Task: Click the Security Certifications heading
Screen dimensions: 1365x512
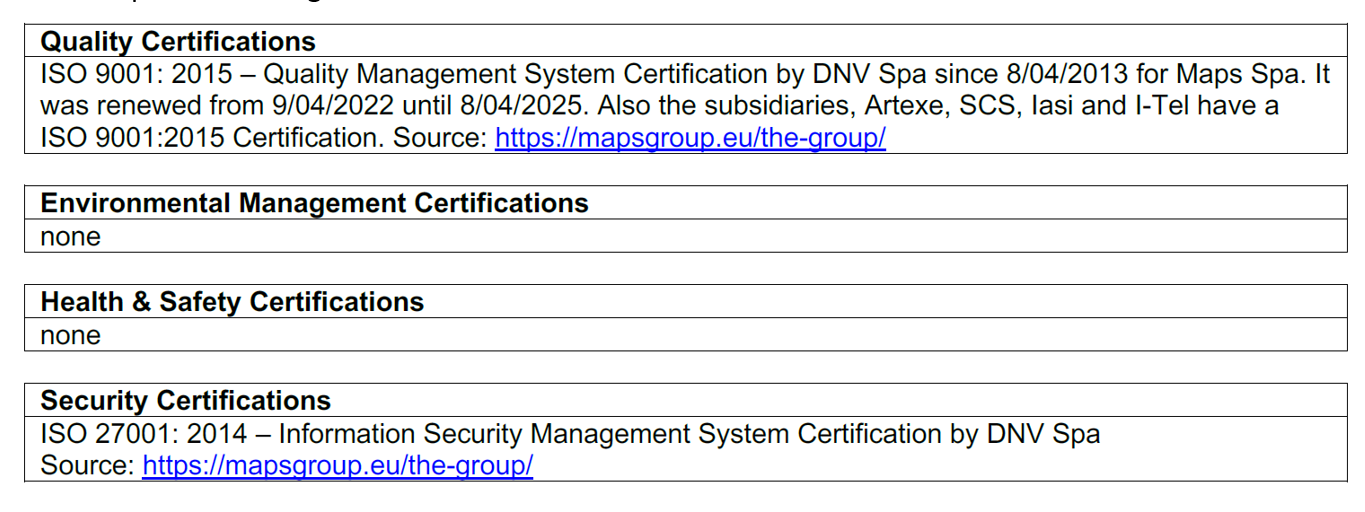Action: point(185,401)
